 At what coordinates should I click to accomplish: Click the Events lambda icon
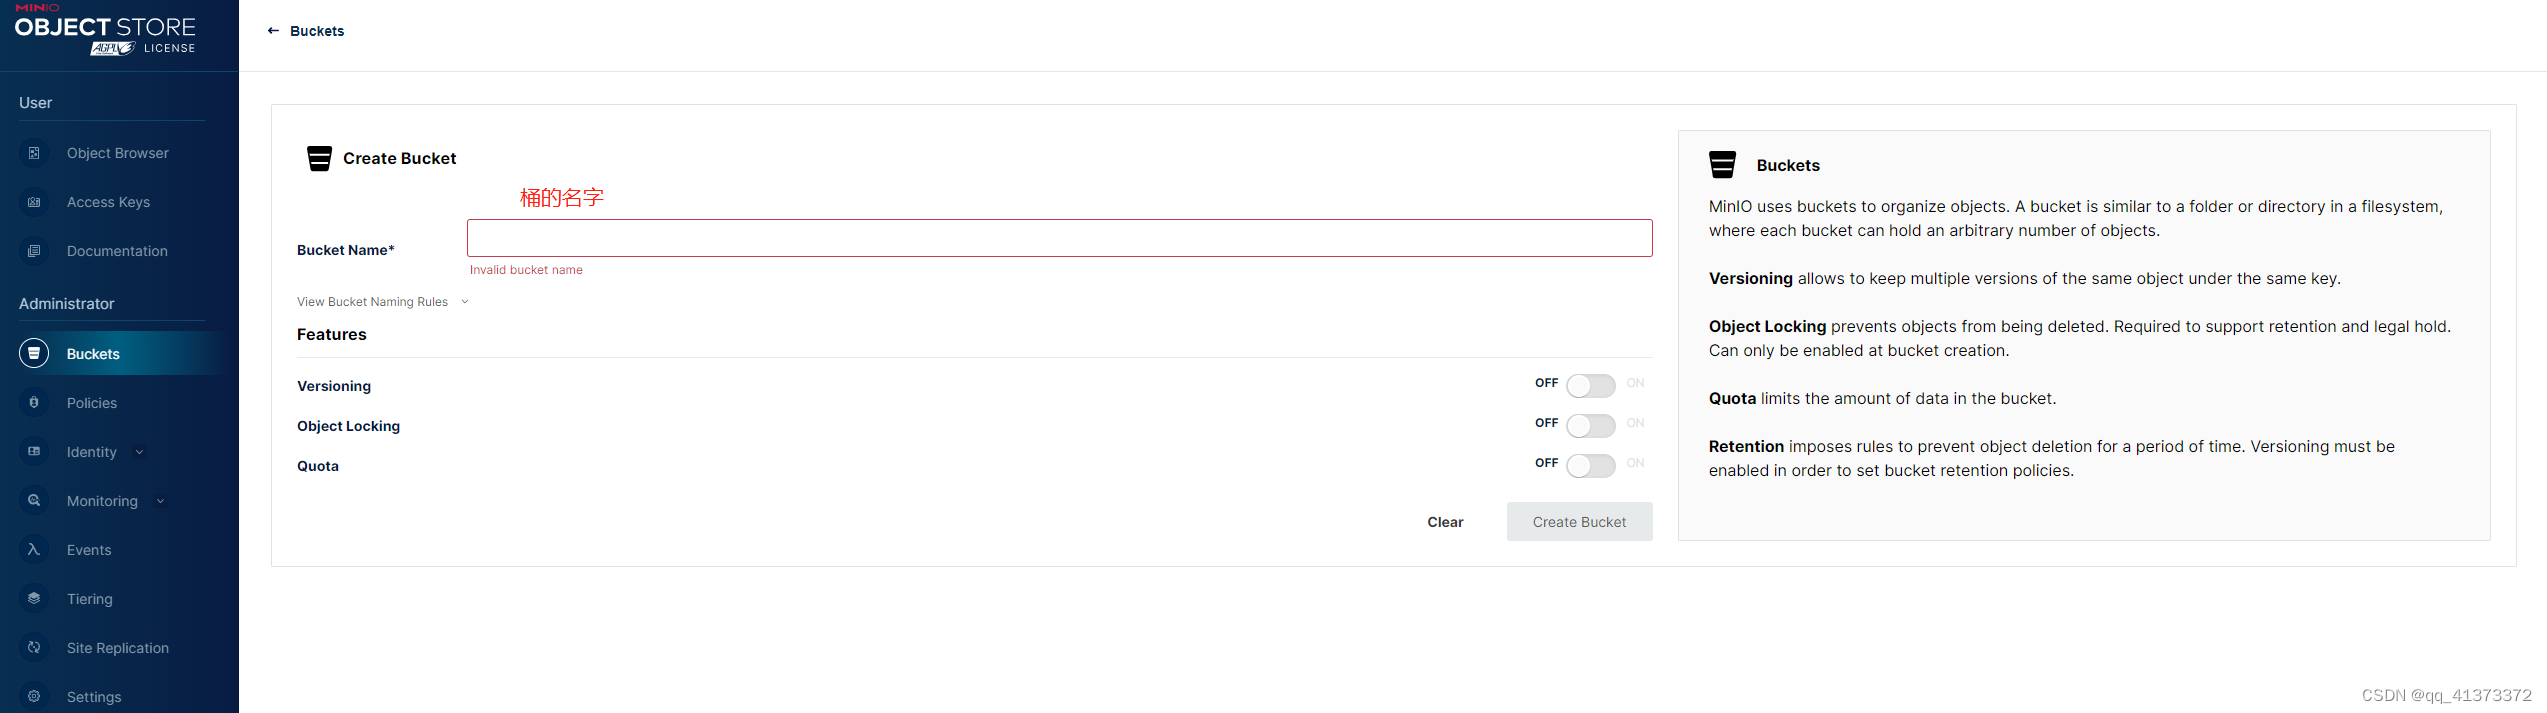pyautogui.click(x=34, y=549)
